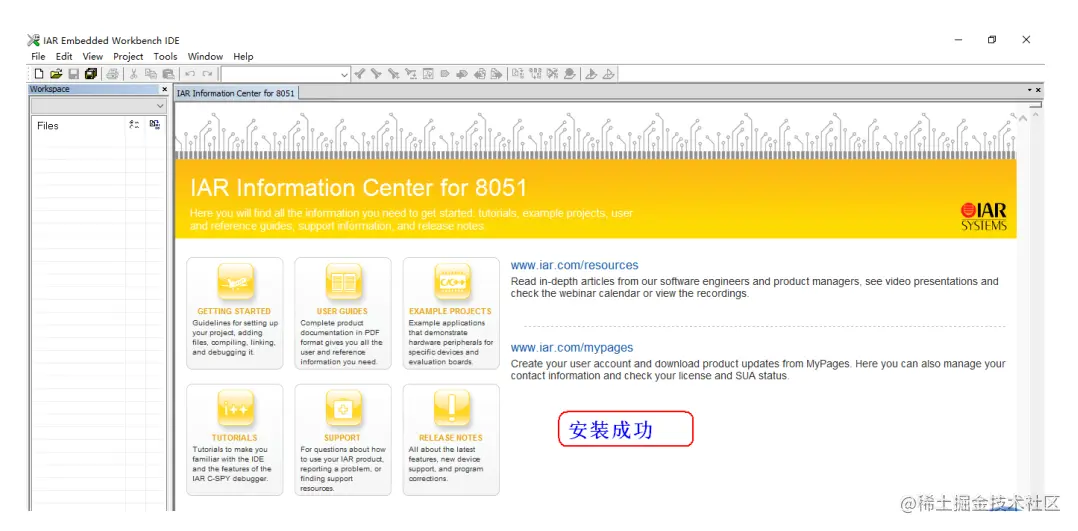Open the Example Projects card icon
This screenshot has height=531, width=1078.
(x=452, y=282)
